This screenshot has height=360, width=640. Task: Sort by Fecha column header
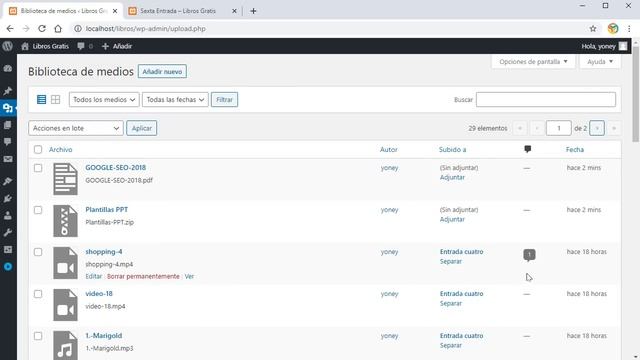point(575,149)
